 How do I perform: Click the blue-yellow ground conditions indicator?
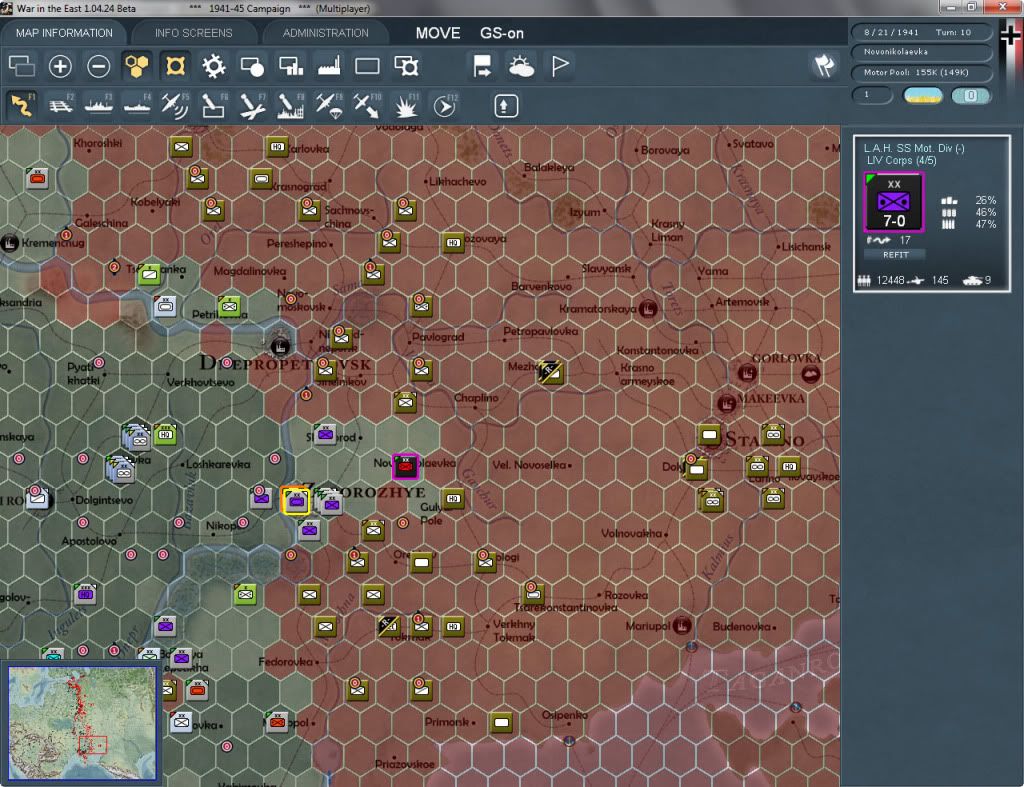tap(922, 96)
